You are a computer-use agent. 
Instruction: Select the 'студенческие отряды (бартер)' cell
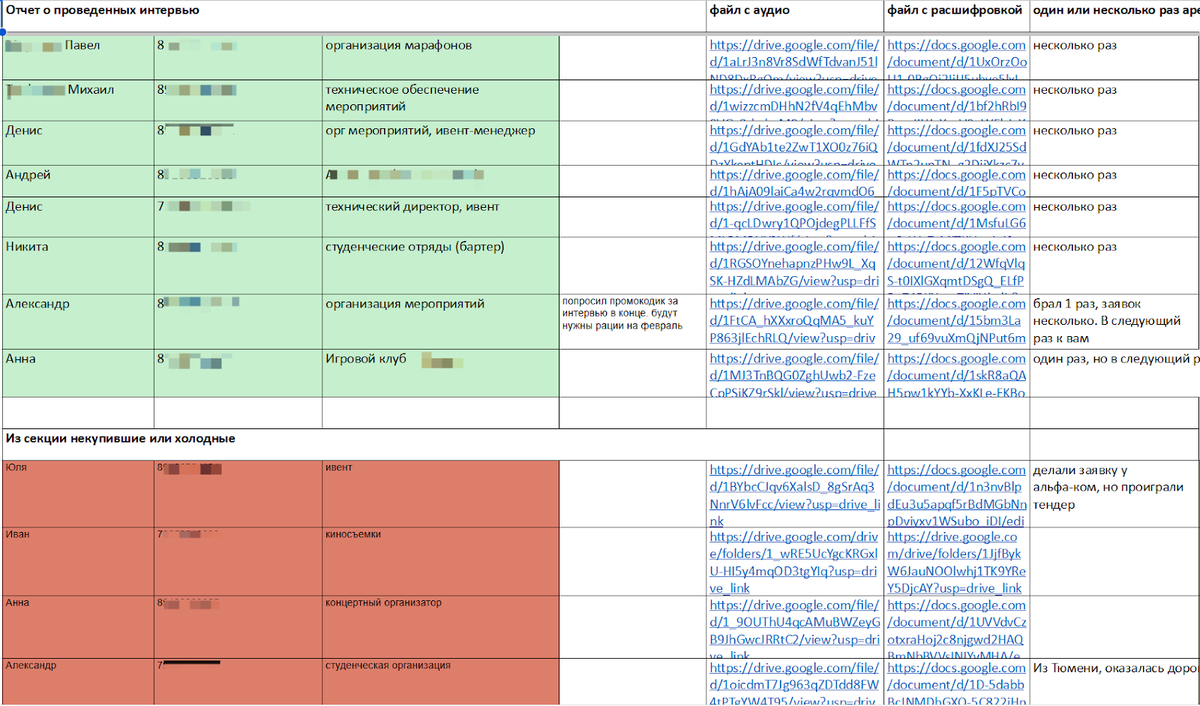point(440,265)
